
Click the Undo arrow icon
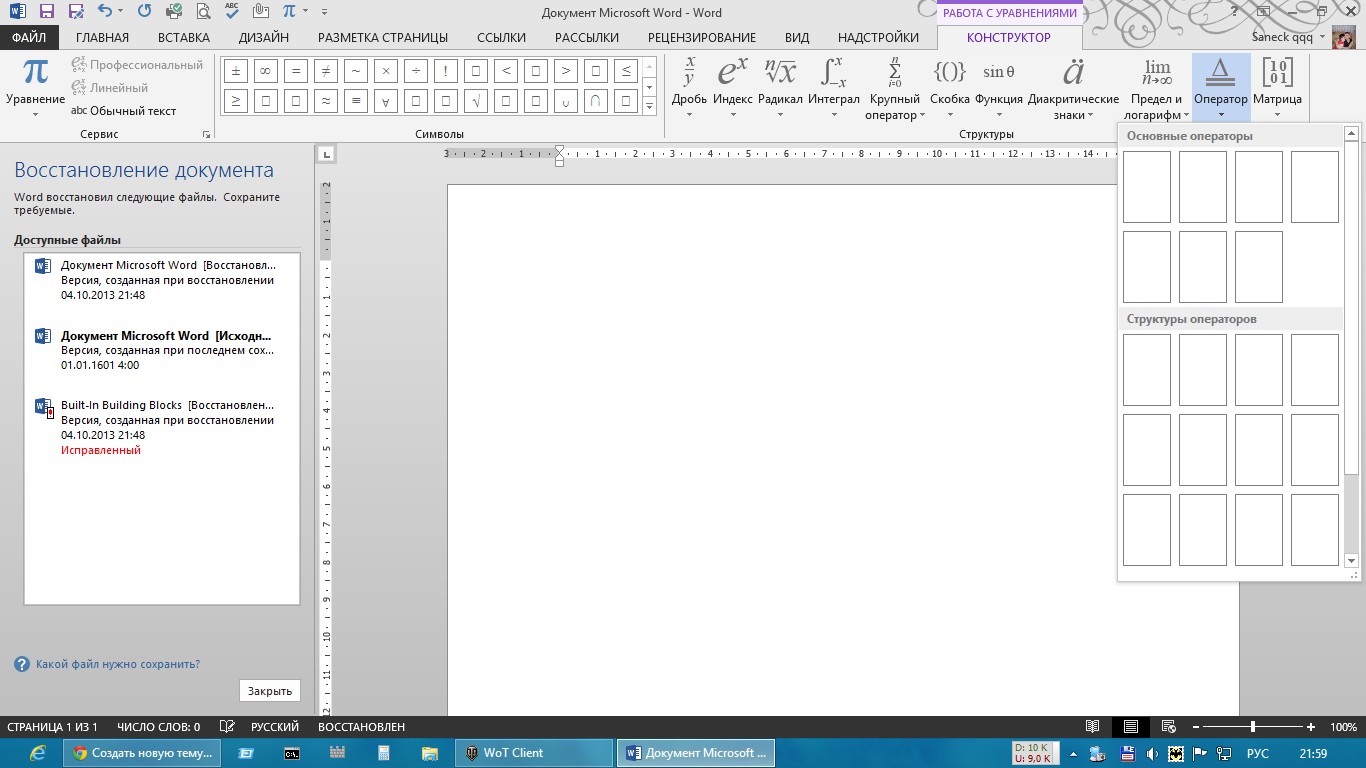pos(106,12)
